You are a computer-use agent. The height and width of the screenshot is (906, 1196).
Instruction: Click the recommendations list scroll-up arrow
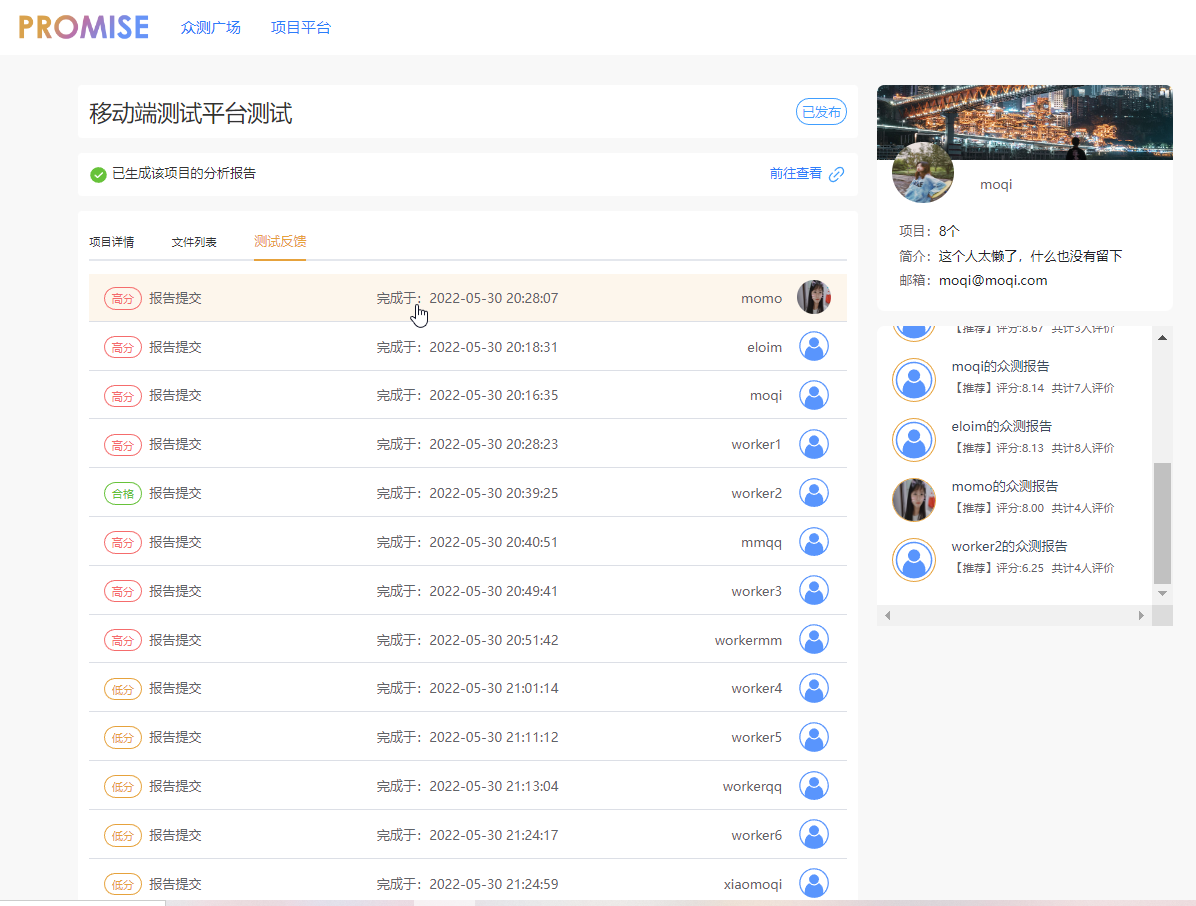click(1162, 337)
